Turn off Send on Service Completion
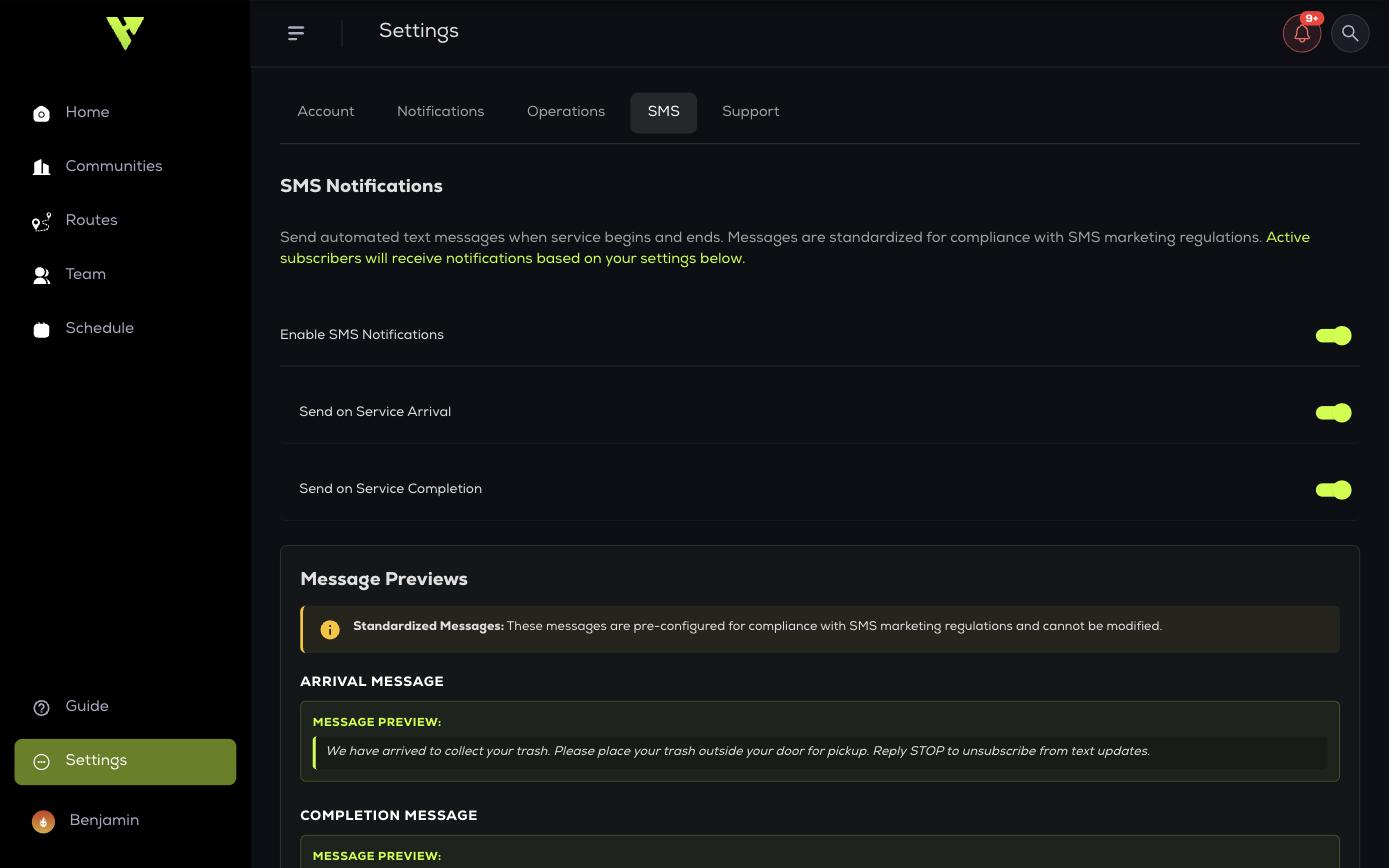Image resolution: width=1389 pixels, height=868 pixels. tap(1333, 490)
